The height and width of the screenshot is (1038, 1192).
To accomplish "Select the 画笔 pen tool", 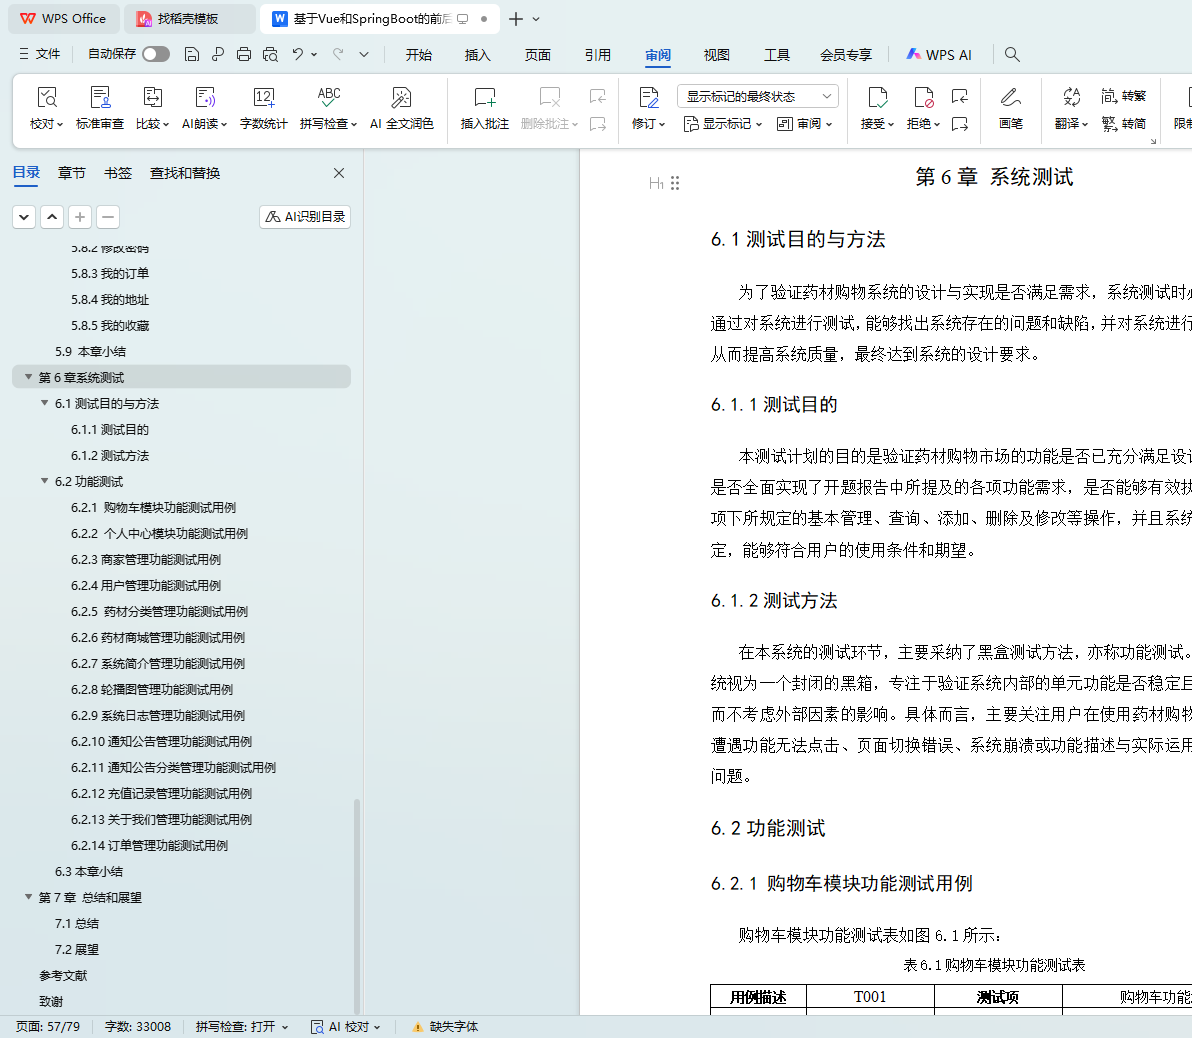I will pos(1010,108).
